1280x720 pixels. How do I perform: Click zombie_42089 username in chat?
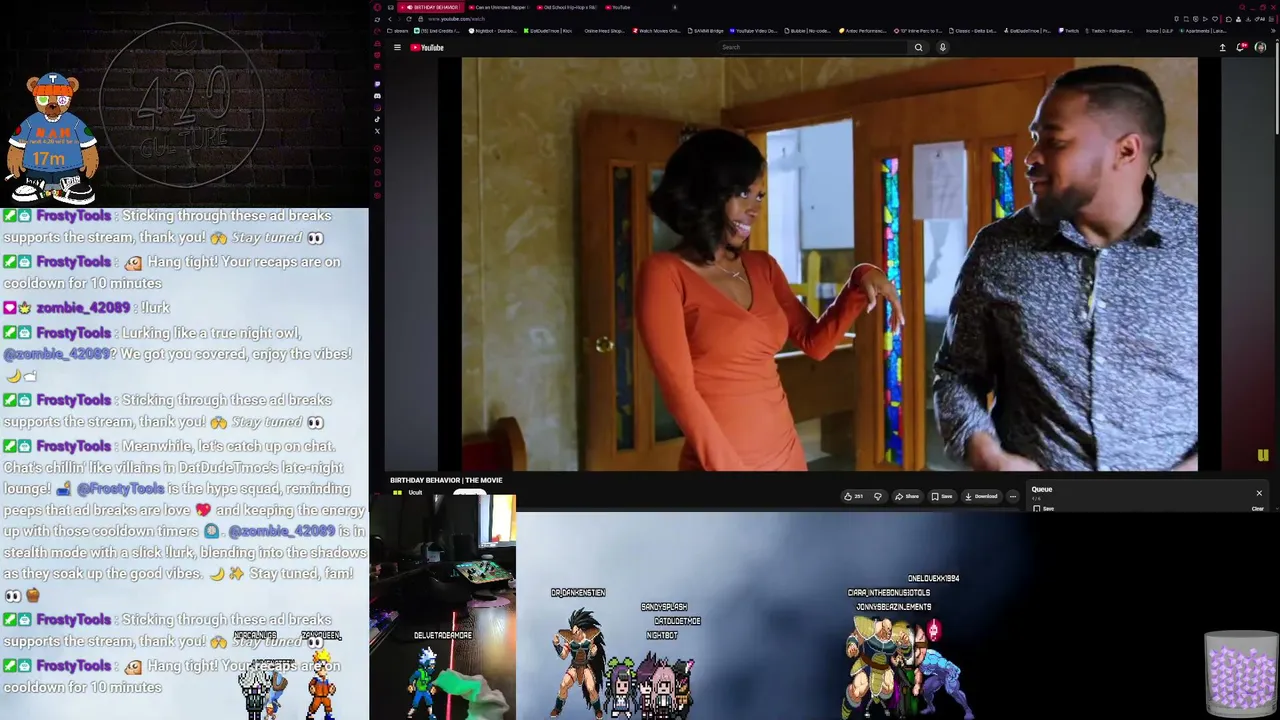tap(83, 308)
